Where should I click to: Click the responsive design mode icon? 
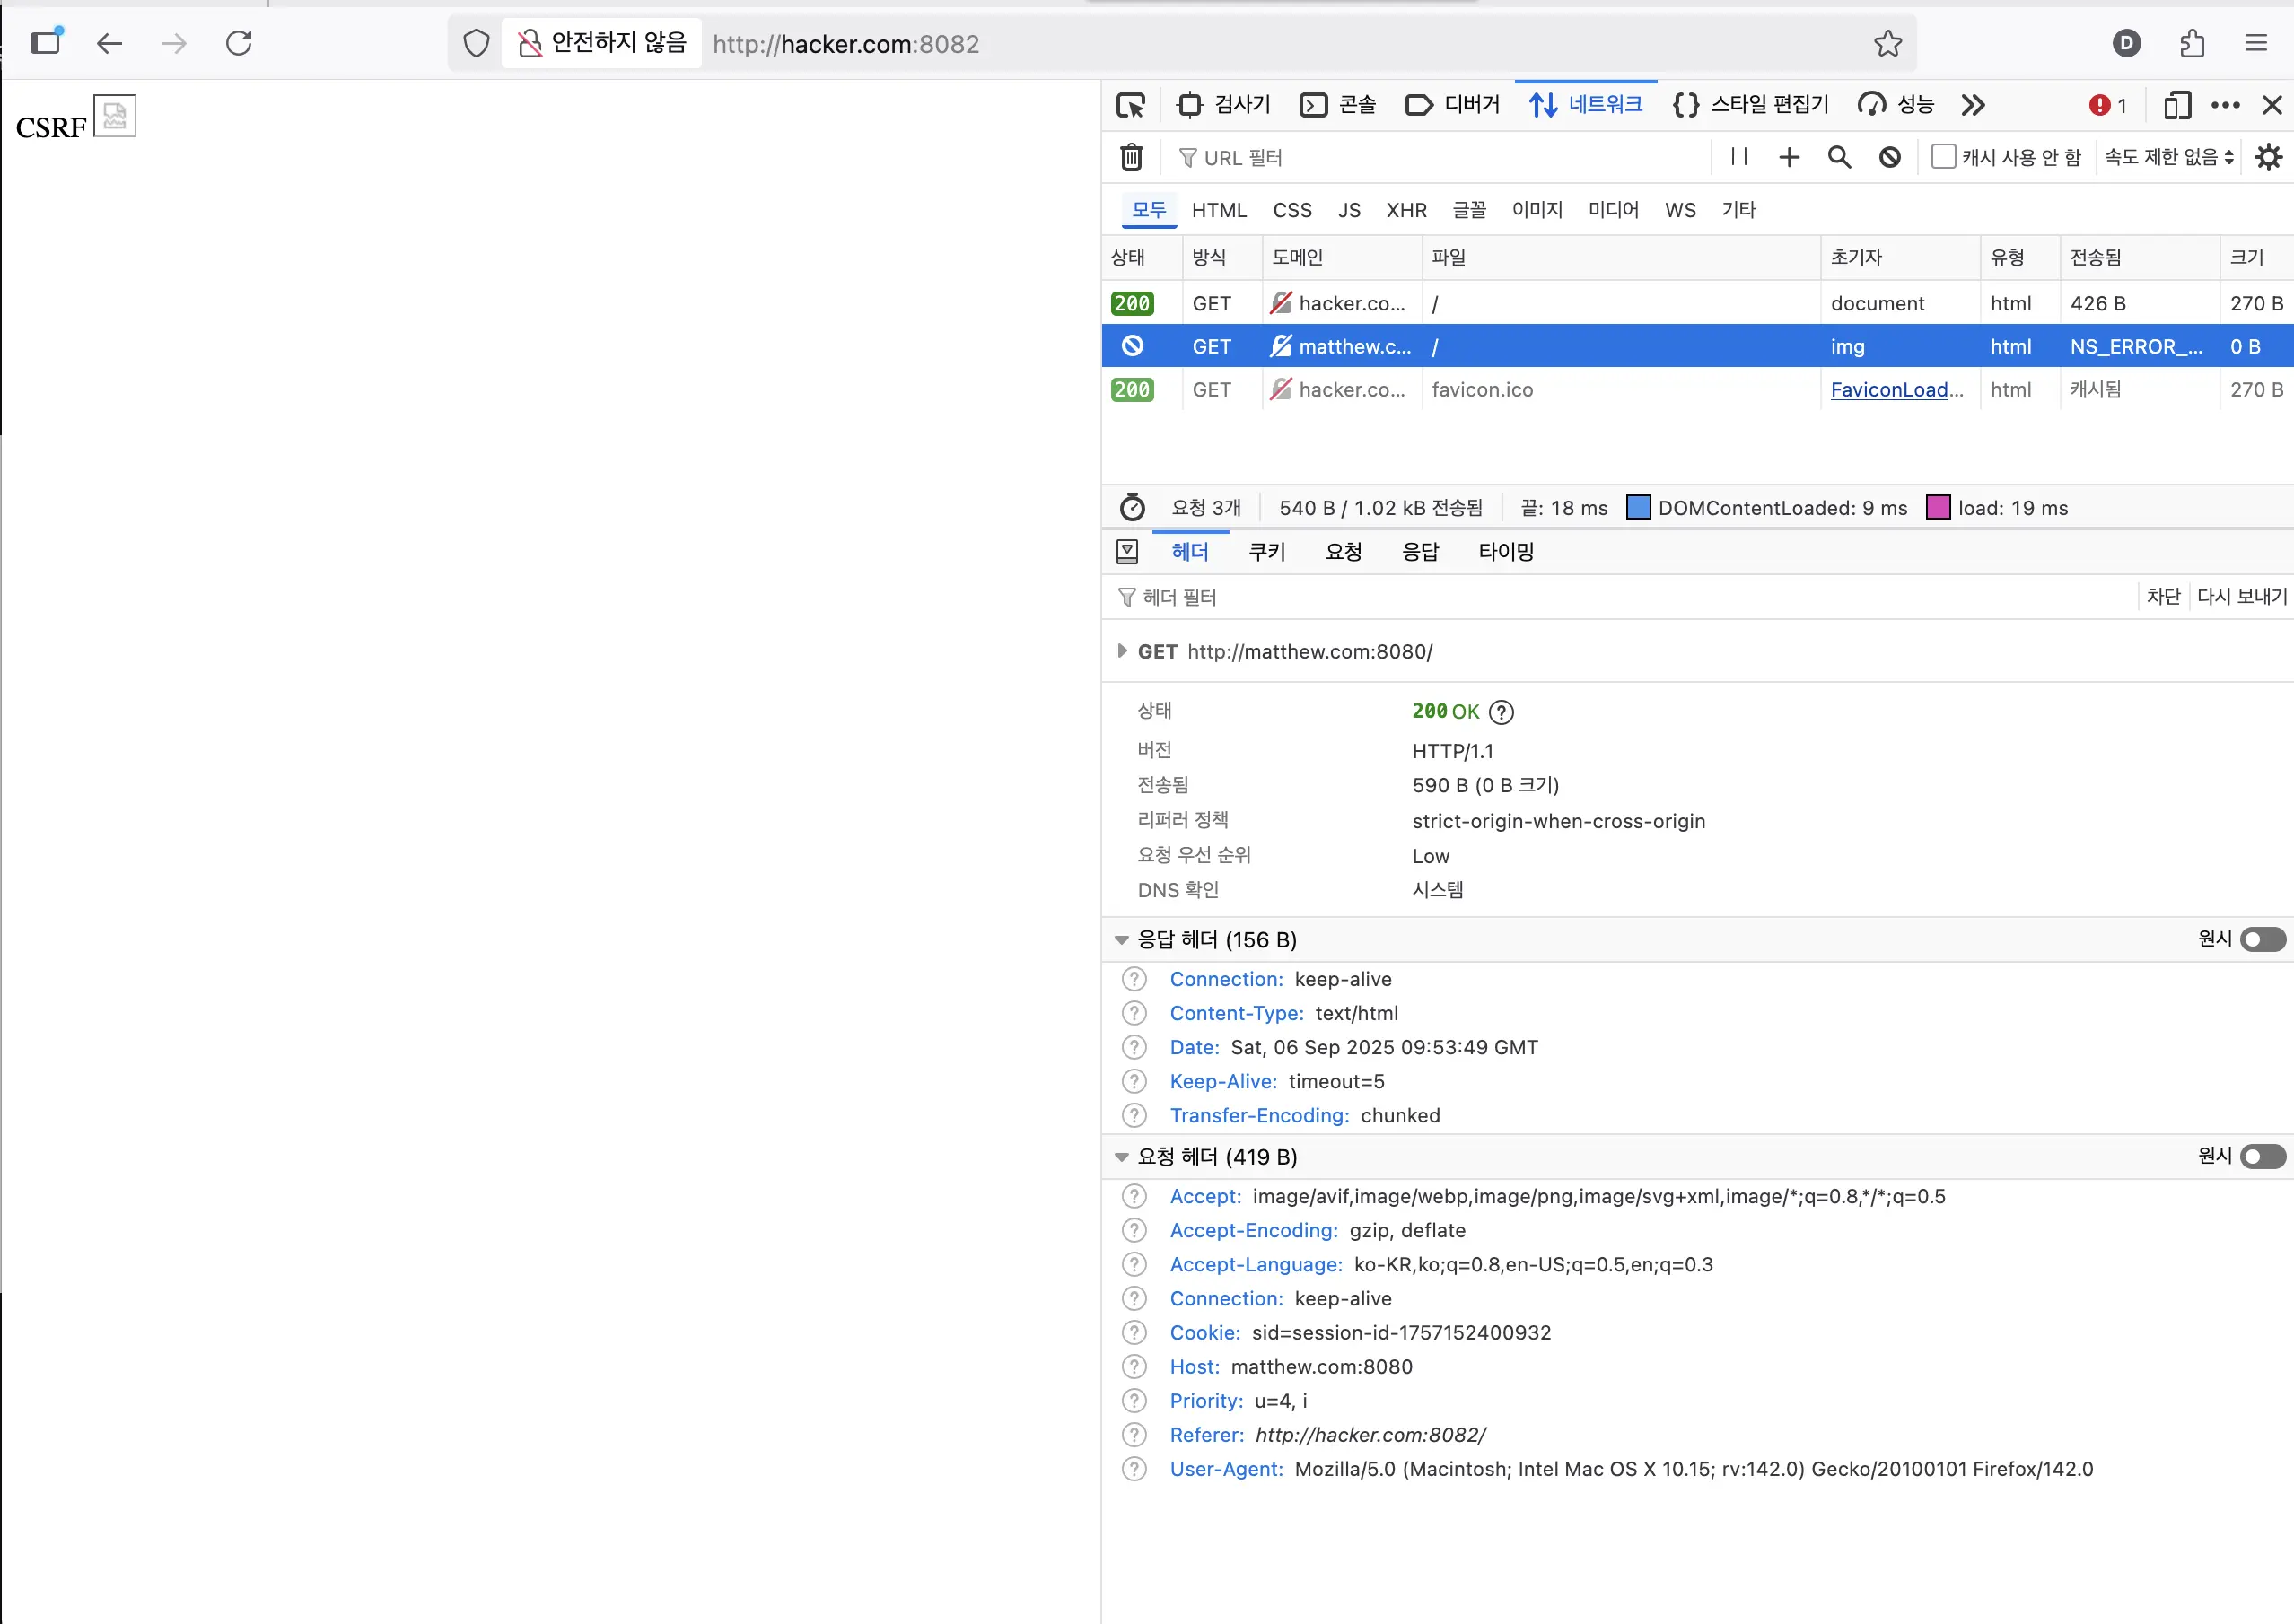click(2176, 105)
